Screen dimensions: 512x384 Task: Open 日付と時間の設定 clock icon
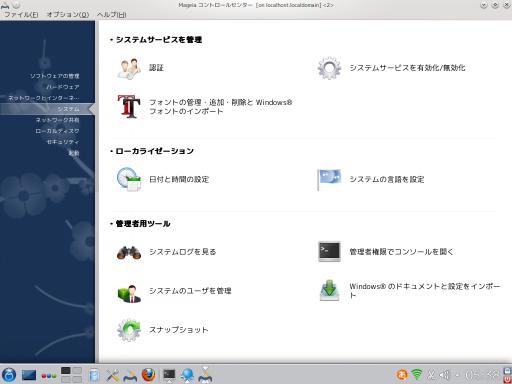129,179
